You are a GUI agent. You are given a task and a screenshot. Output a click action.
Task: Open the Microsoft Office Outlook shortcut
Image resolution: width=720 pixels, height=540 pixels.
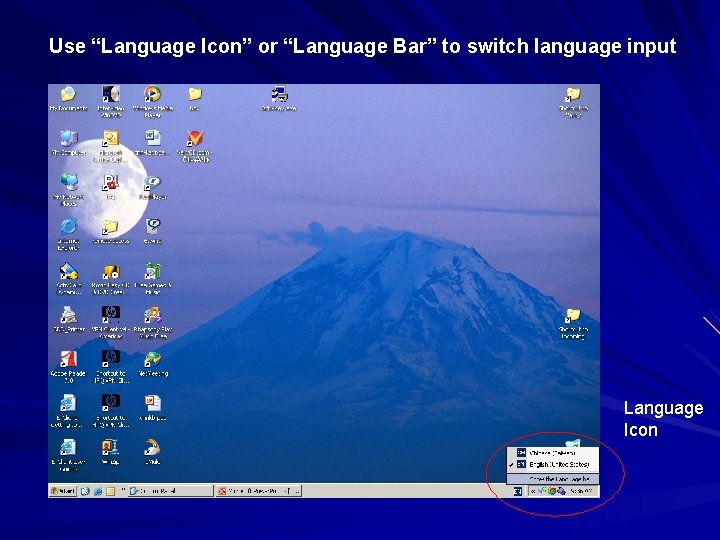click(110, 146)
